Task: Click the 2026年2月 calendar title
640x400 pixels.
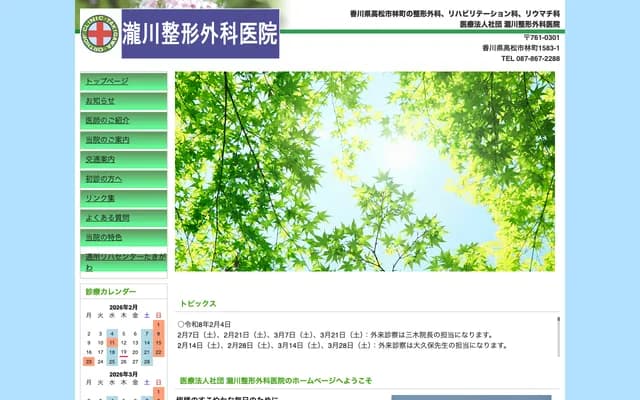Action: pyautogui.click(x=123, y=307)
